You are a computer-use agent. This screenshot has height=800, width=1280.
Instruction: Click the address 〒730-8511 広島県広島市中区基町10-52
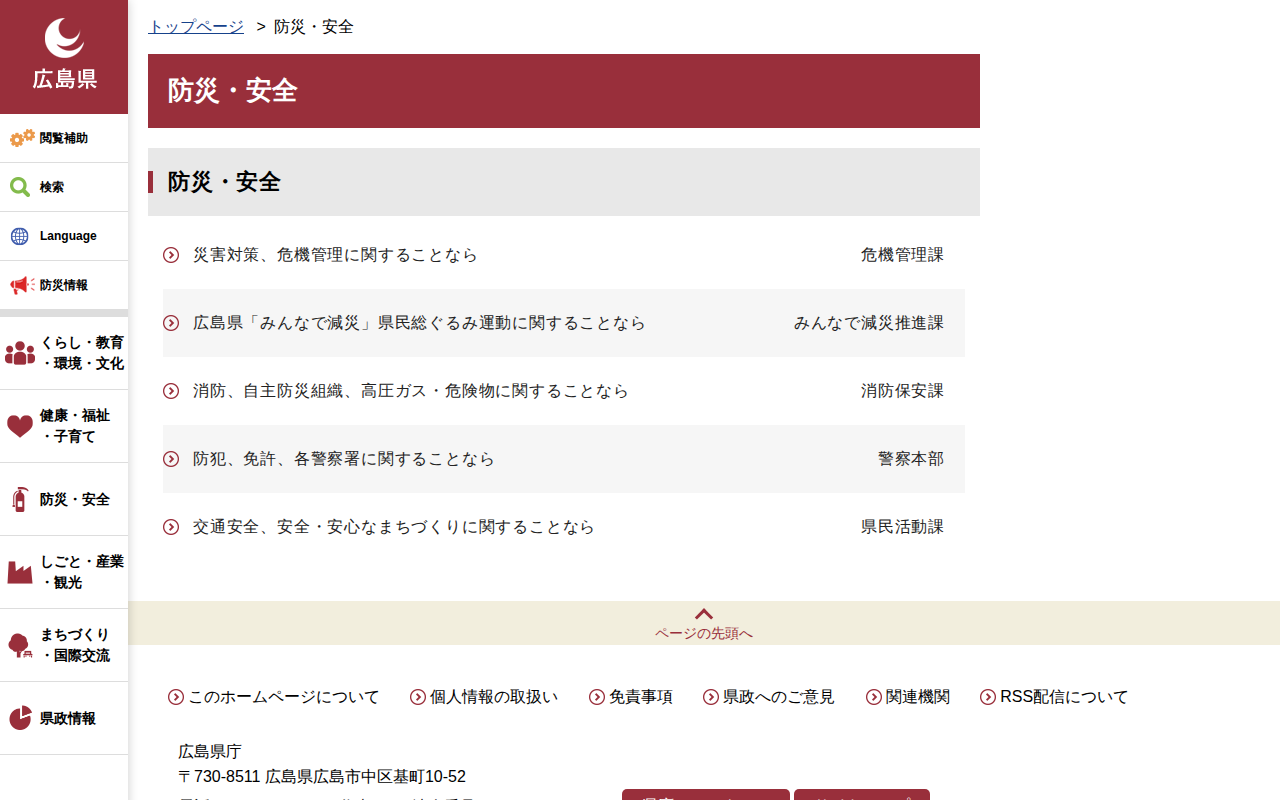(322, 777)
